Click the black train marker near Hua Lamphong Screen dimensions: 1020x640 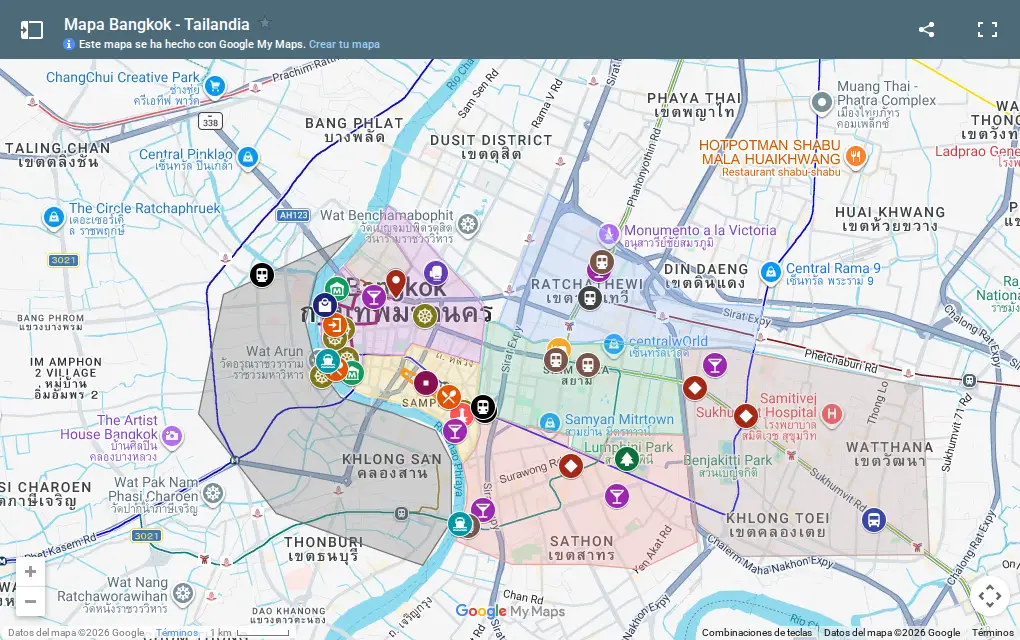(483, 408)
